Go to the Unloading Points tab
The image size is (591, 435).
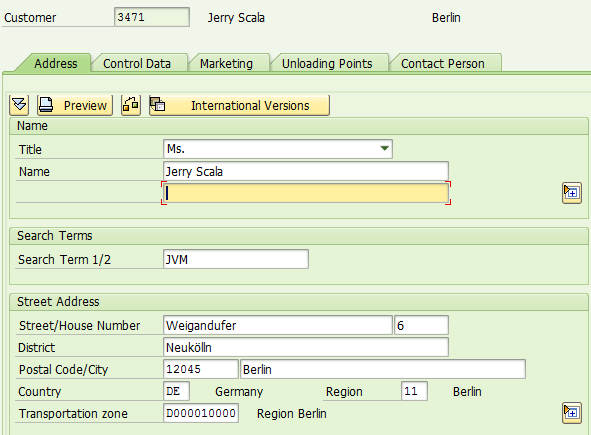327,63
